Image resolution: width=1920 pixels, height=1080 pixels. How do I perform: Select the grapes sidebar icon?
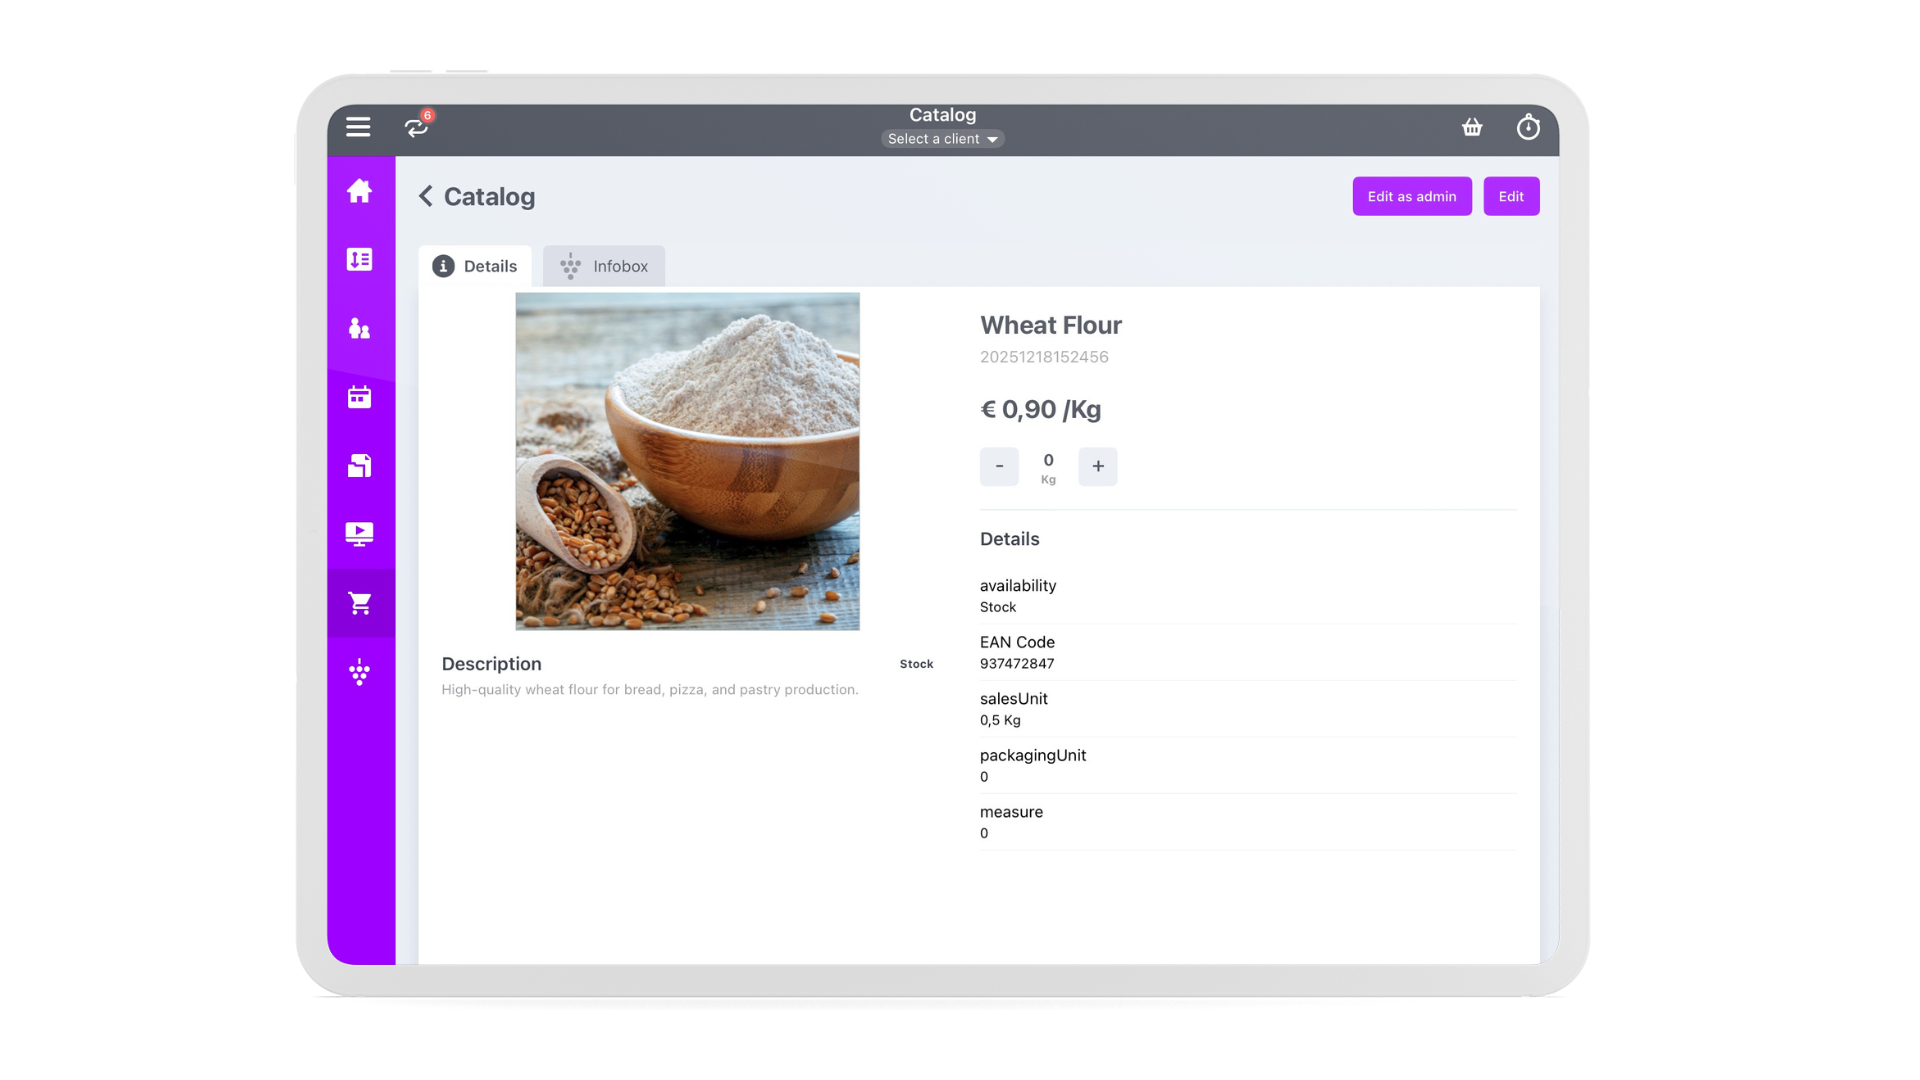click(x=360, y=672)
